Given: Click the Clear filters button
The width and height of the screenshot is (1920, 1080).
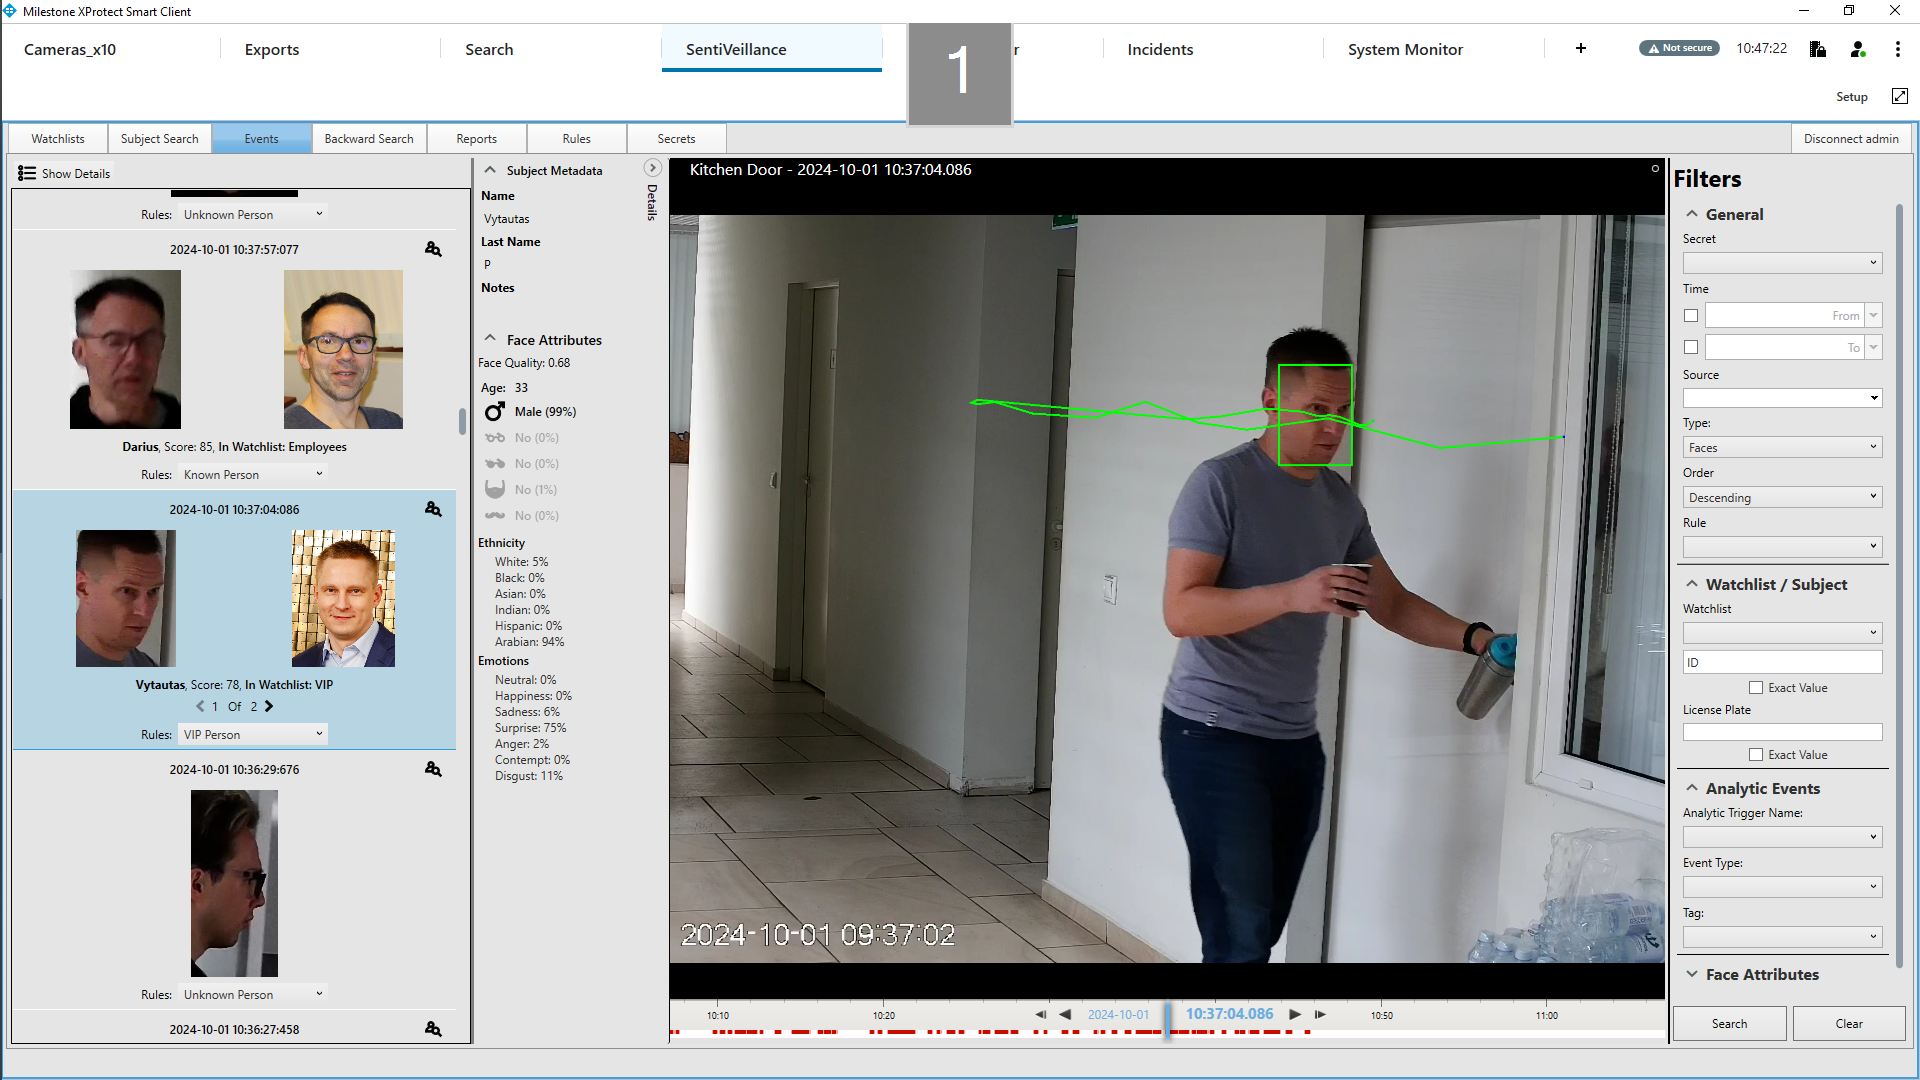Looking at the screenshot, I should [1849, 1024].
